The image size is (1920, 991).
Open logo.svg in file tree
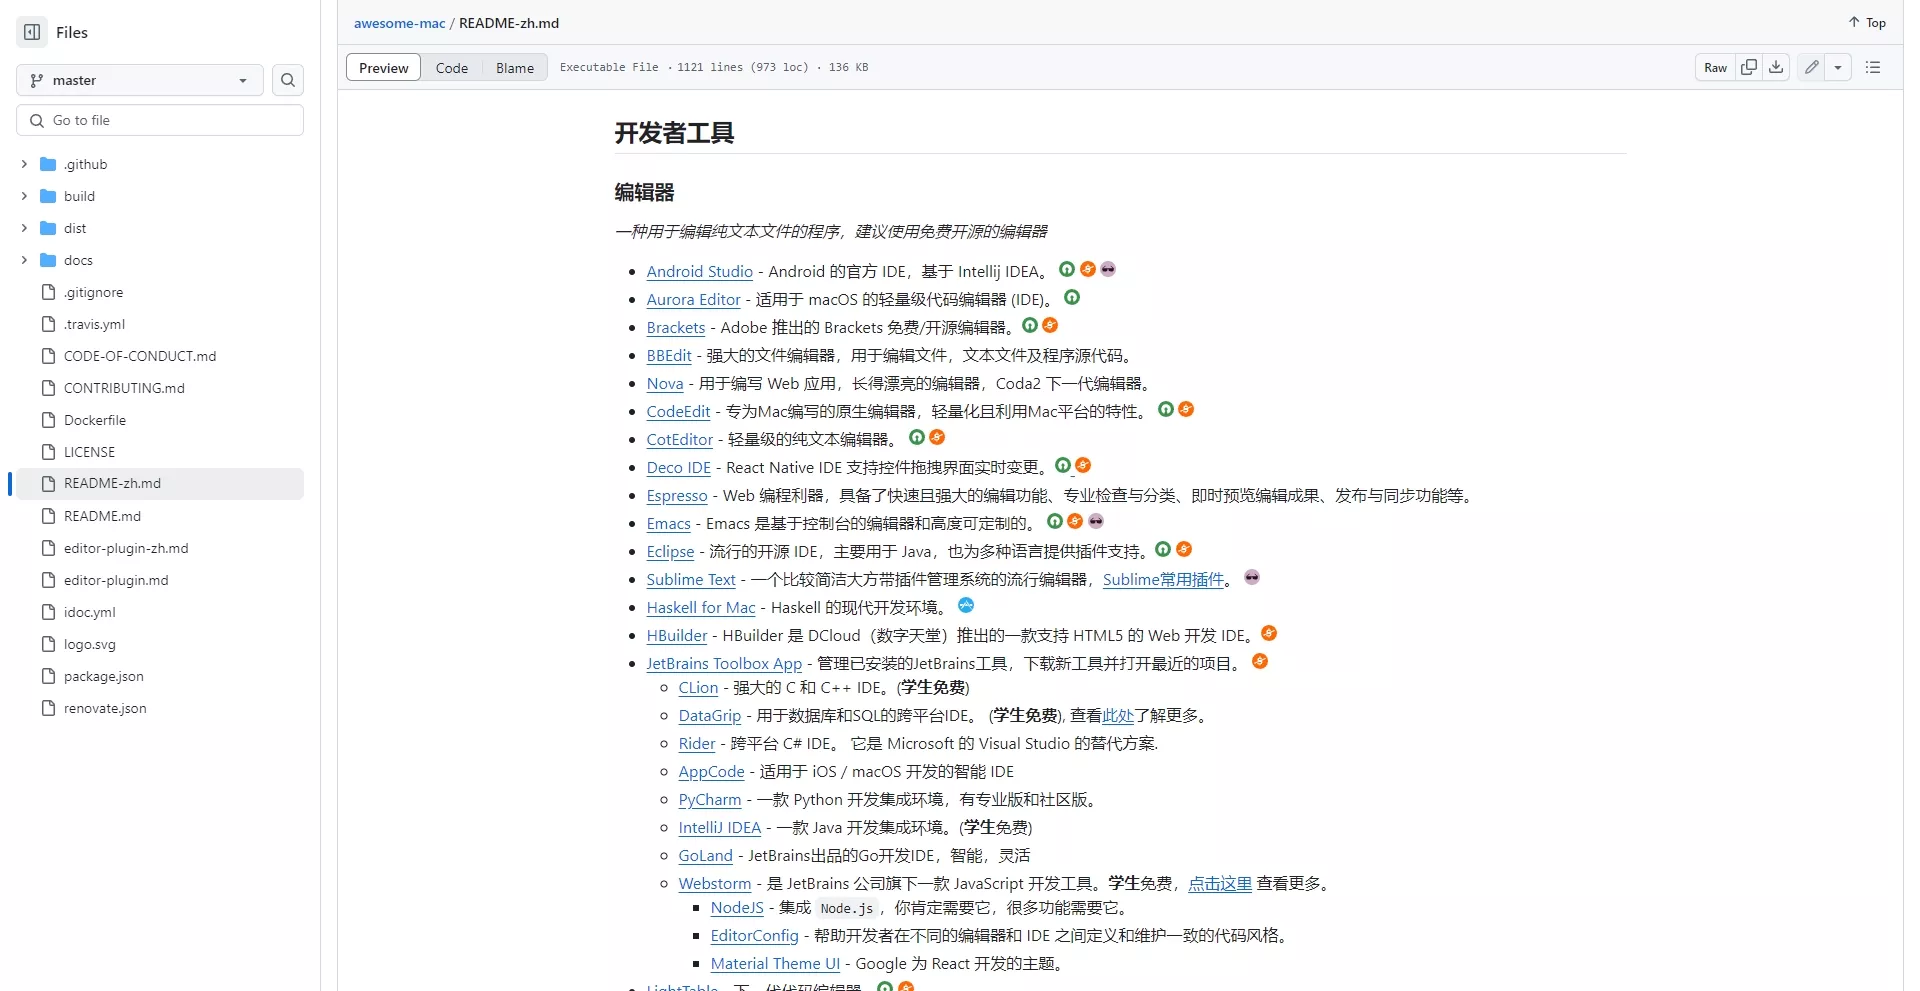90,644
